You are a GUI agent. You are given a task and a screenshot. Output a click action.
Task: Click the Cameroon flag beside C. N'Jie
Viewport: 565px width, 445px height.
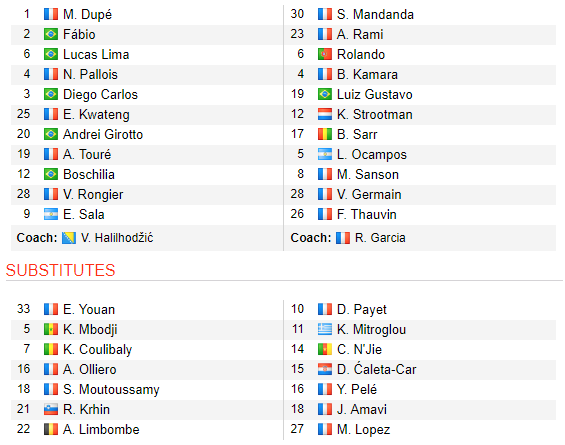coord(325,349)
